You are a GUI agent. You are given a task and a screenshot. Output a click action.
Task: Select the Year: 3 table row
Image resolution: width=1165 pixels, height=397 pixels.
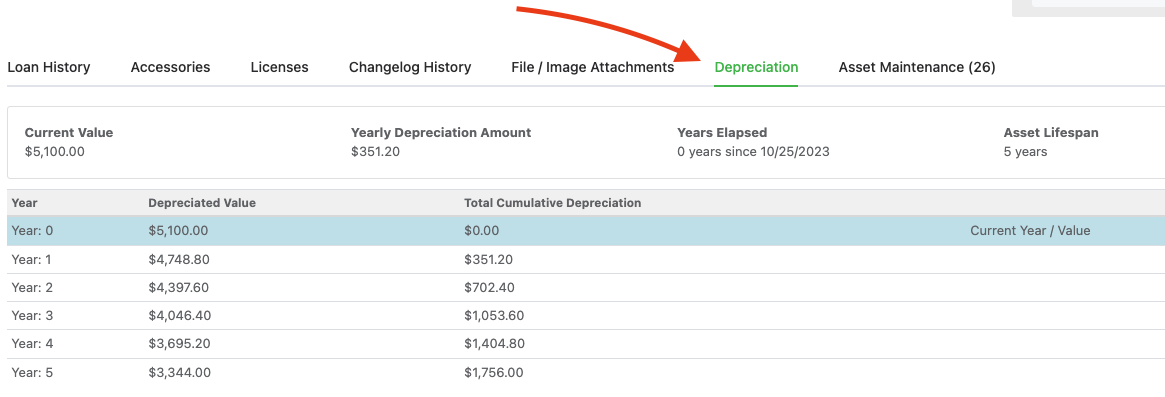(586, 316)
